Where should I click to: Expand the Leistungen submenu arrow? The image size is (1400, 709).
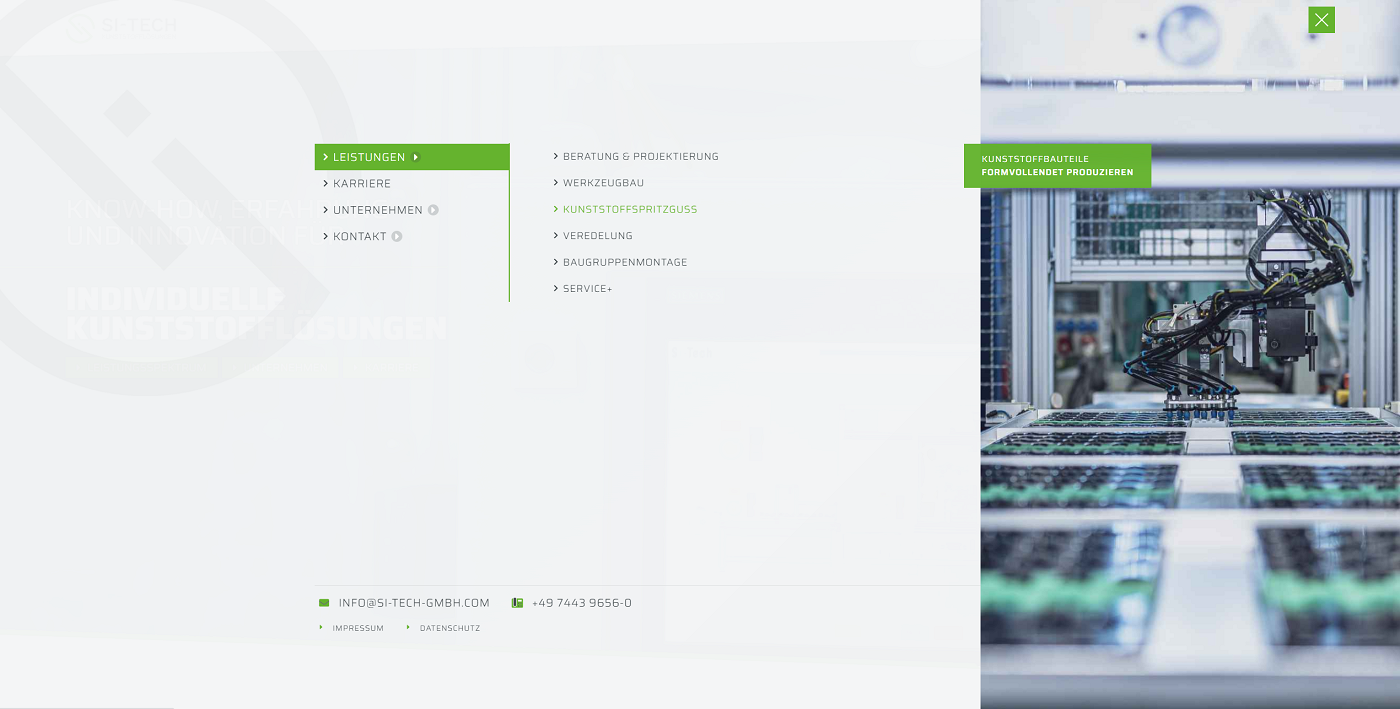416,157
